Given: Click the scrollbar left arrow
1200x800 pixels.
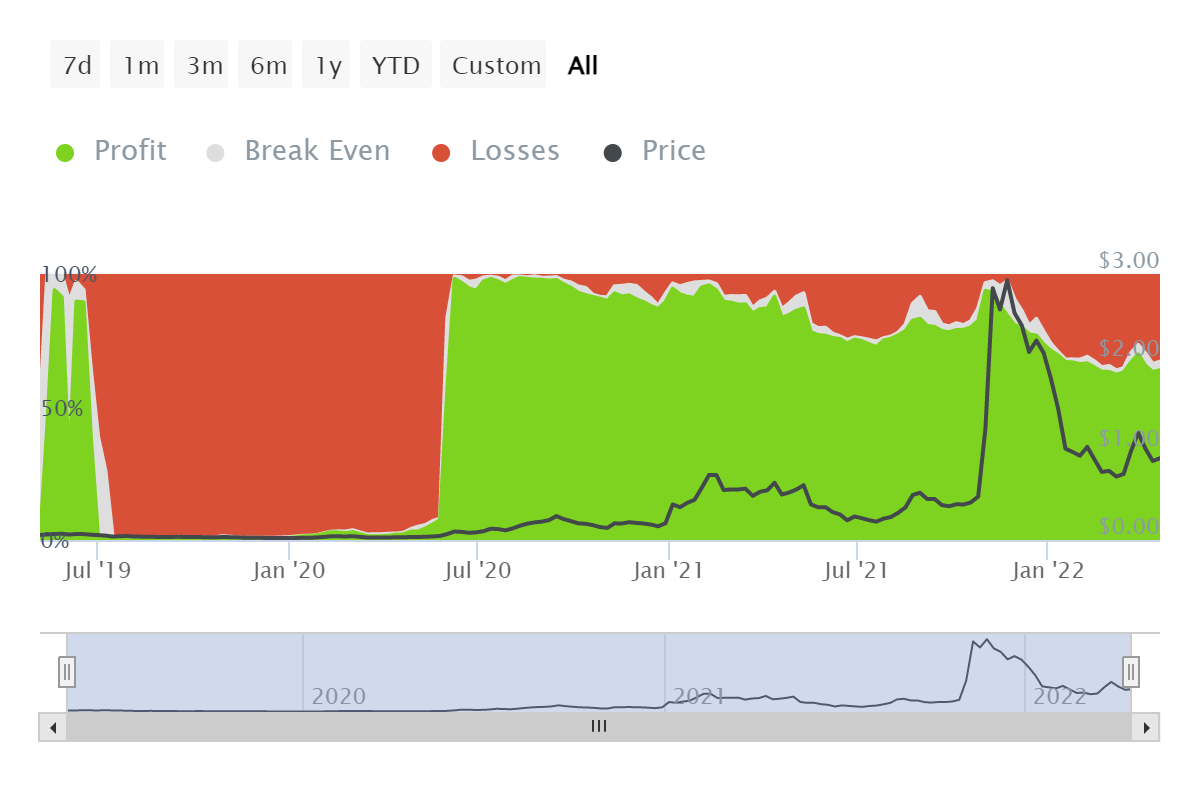Looking at the screenshot, I should [x=52, y=727].
